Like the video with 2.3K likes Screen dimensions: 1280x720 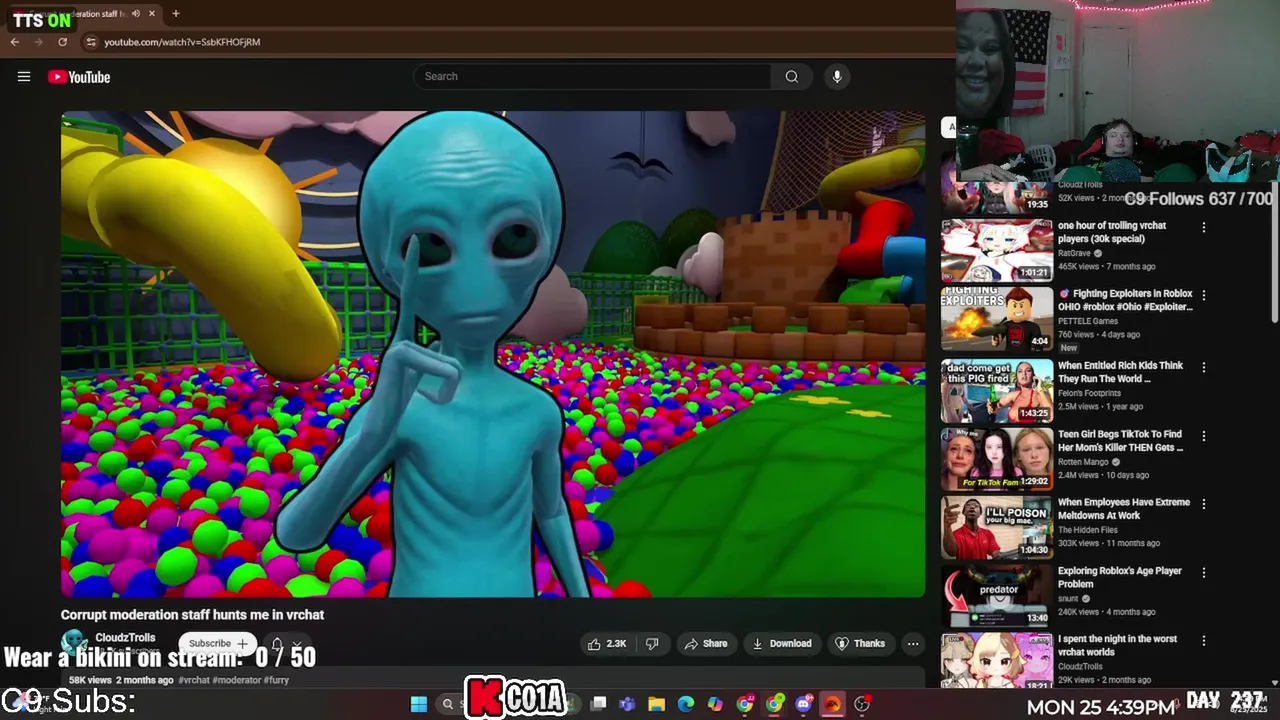click(607, 643)
